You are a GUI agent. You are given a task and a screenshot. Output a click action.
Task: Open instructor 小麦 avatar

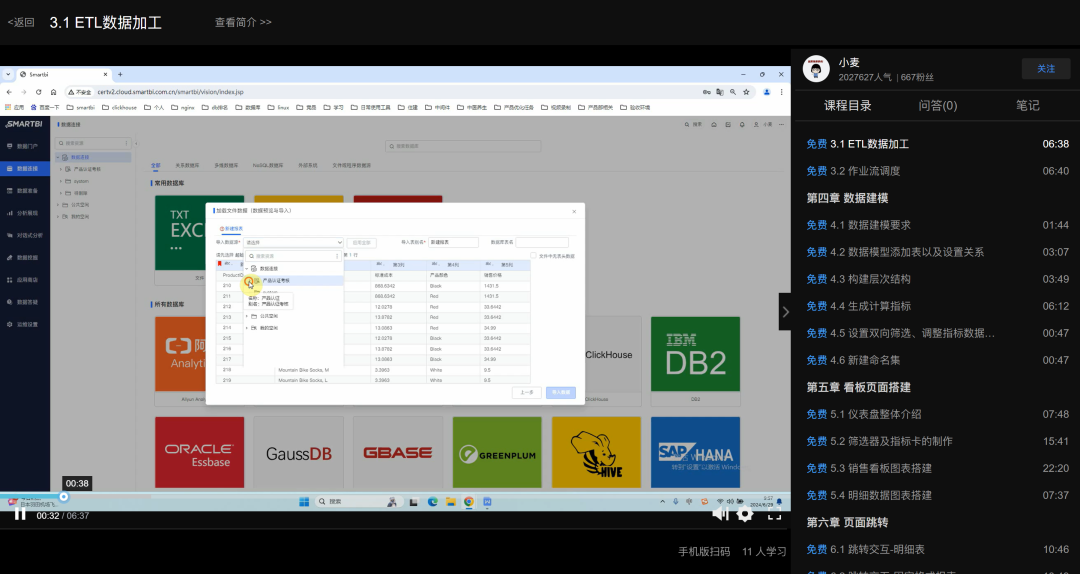point(816,69)
